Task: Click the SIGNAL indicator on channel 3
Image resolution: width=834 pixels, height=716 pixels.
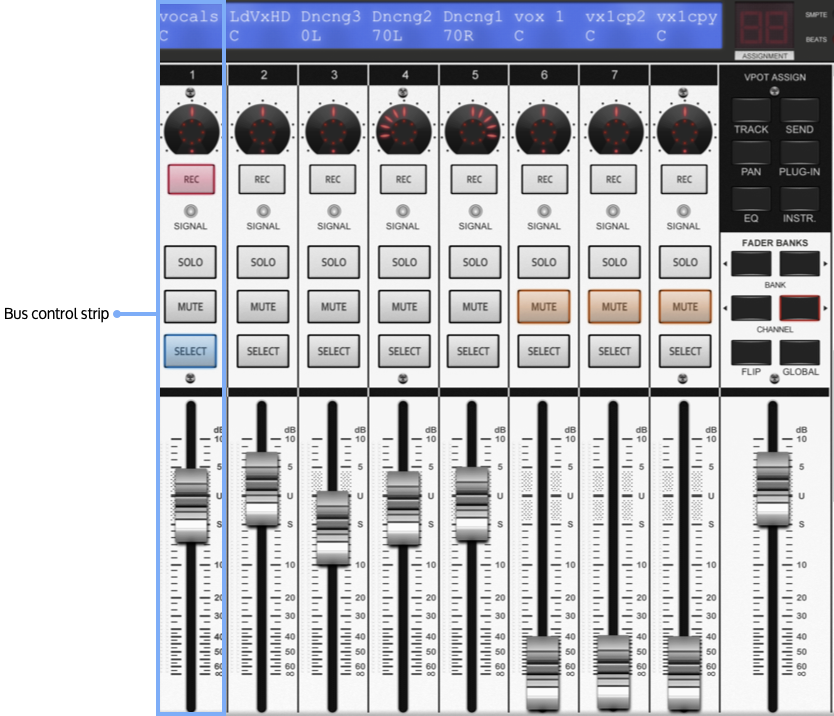Action: tap(332, 211)
